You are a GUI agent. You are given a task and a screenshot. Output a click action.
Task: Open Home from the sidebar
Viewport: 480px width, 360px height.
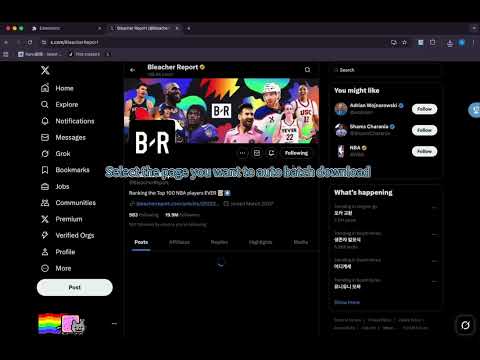point(57,88)
